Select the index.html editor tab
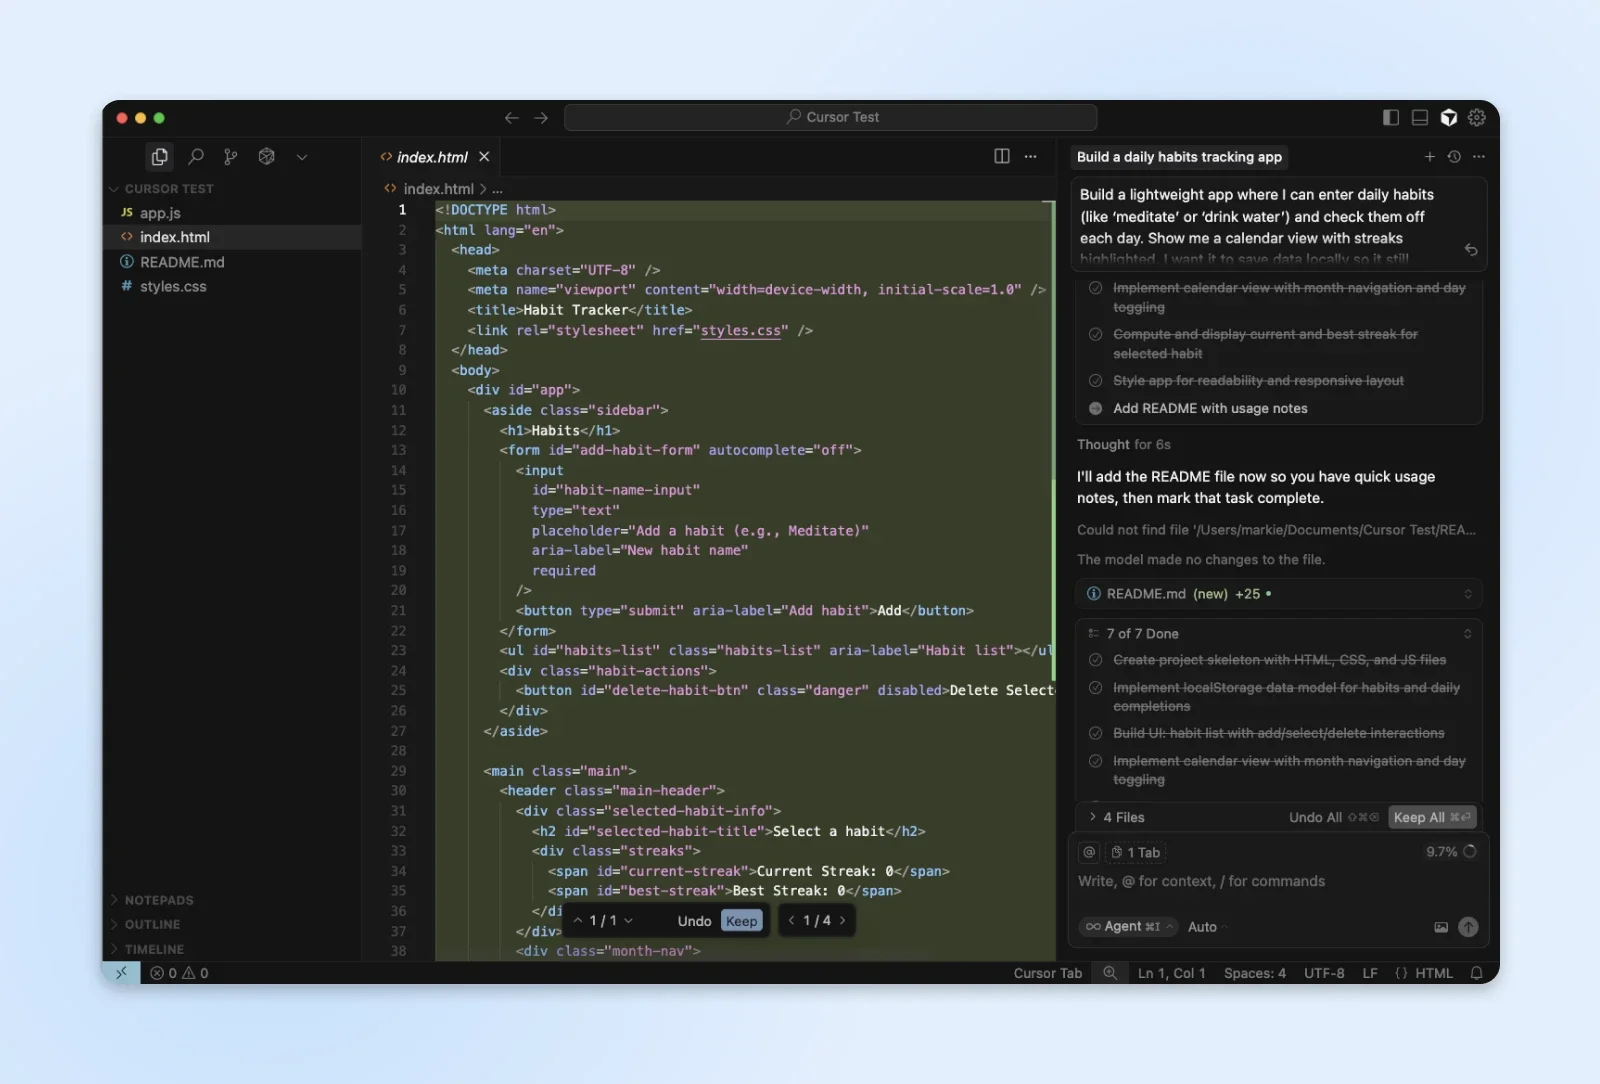The height and width of the screenshot is (1084, 1600). pos(431,156)
